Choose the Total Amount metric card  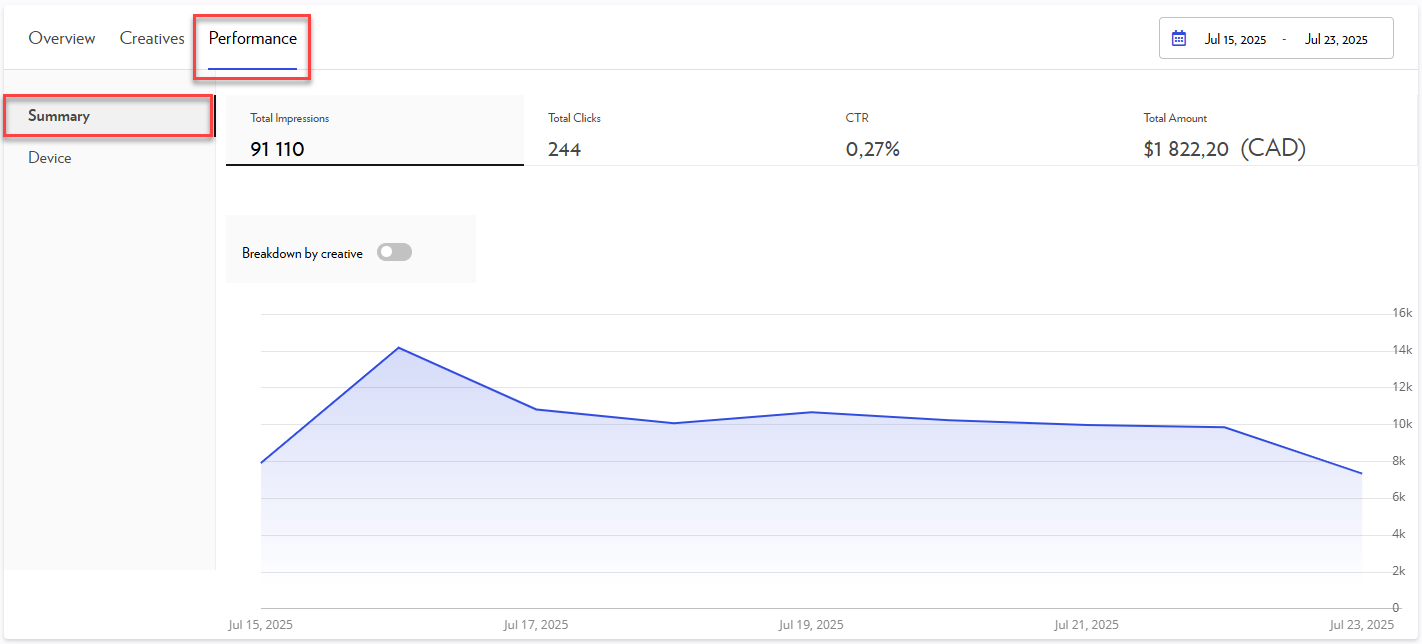1268,134
